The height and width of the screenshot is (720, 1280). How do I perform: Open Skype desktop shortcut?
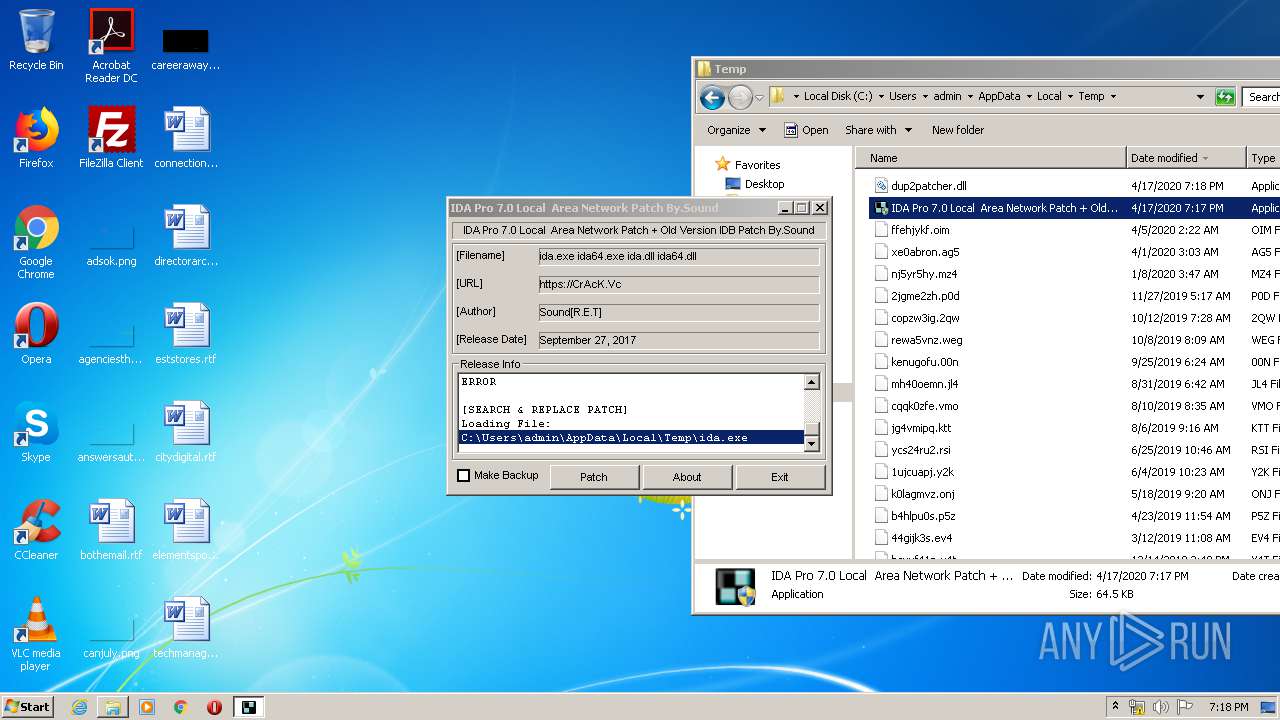(x=36, y=432)
